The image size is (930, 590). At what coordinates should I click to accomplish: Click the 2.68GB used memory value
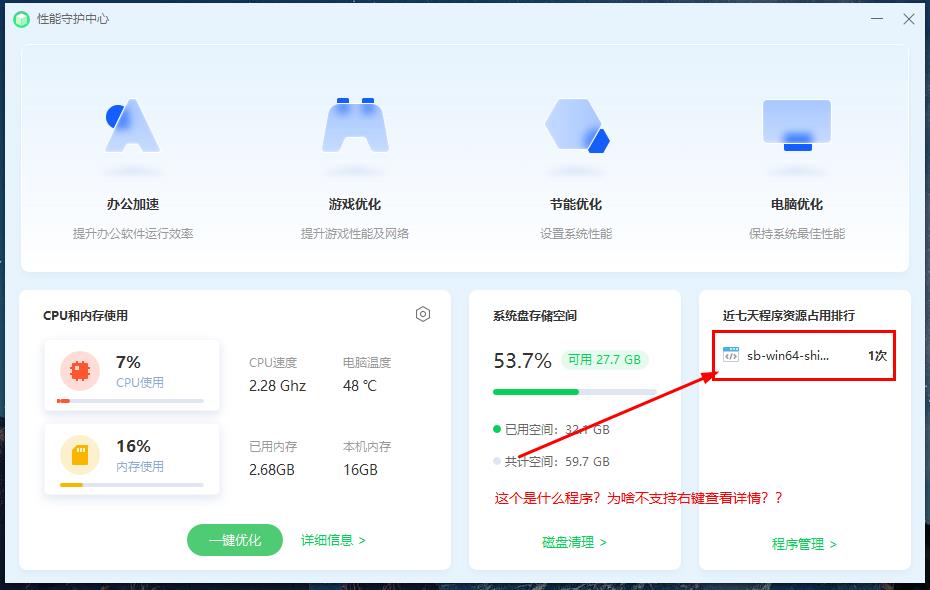pos(272,470)
